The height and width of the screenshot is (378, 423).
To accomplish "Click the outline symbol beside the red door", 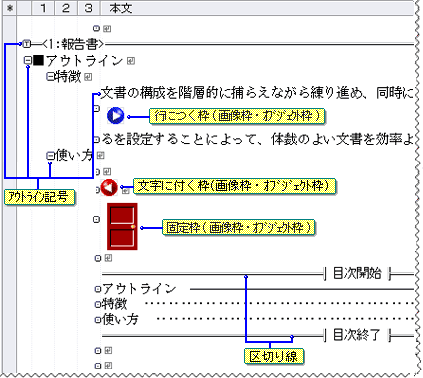I will tap(96, 220).
